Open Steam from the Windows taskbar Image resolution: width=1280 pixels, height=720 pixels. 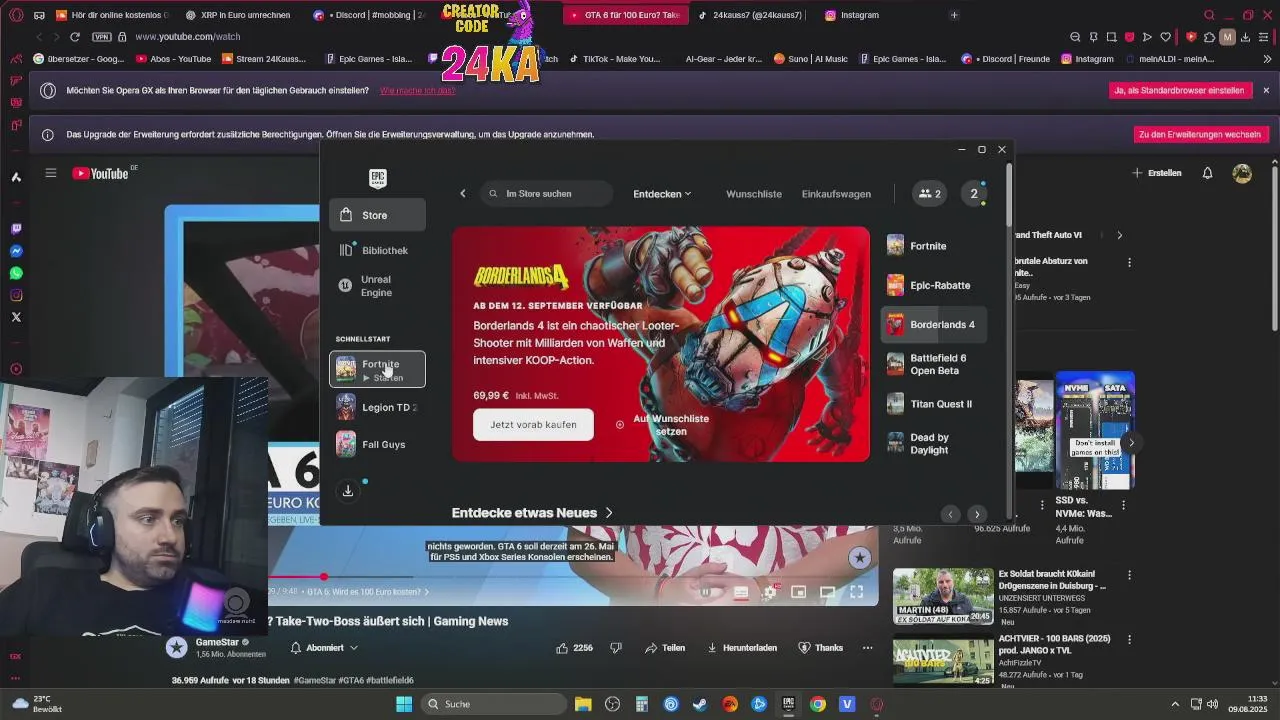pyautogui.click(x=700, y=704)
